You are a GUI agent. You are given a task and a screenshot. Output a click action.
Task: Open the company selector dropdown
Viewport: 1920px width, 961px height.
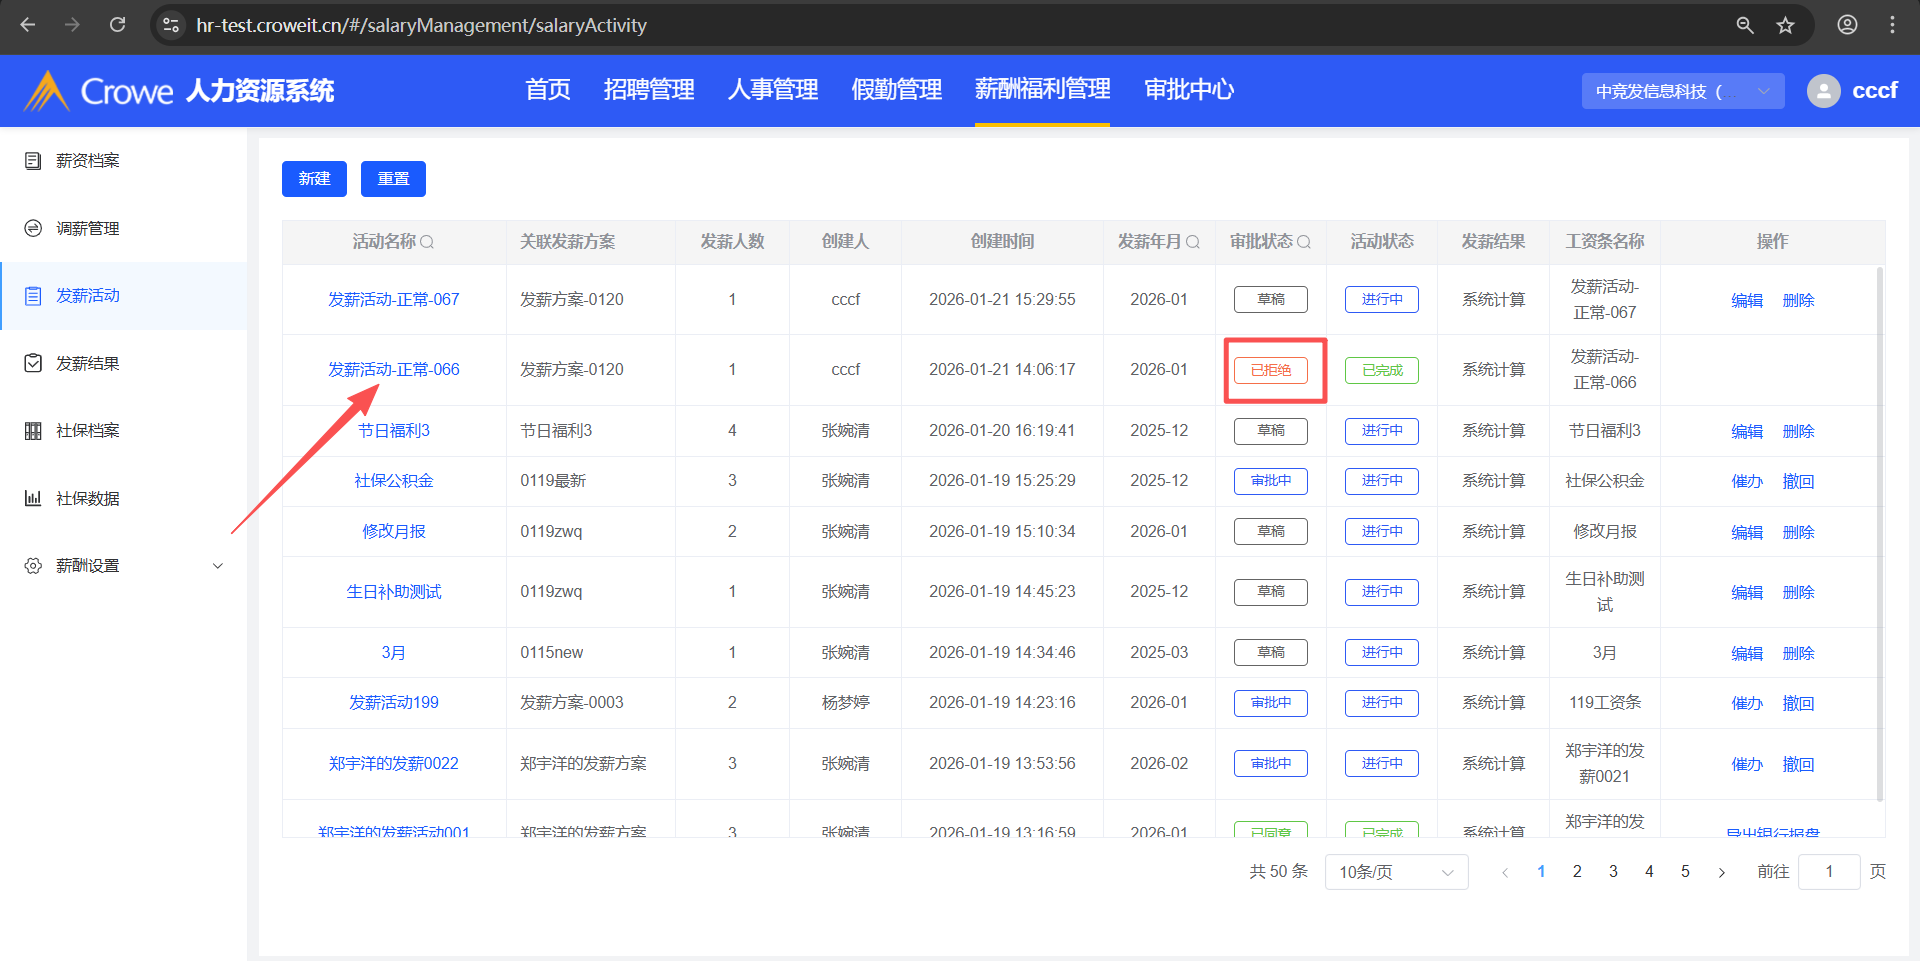coord(1682,91)
